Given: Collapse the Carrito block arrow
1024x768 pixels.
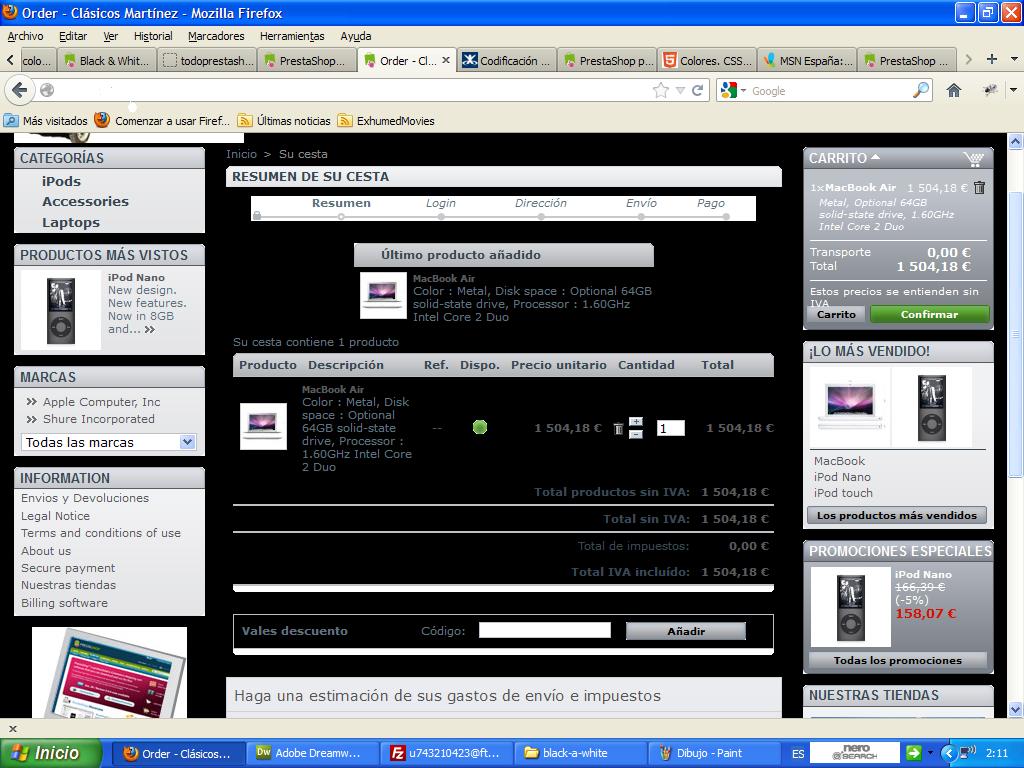Looking at the screenshot, I should 875,157.
